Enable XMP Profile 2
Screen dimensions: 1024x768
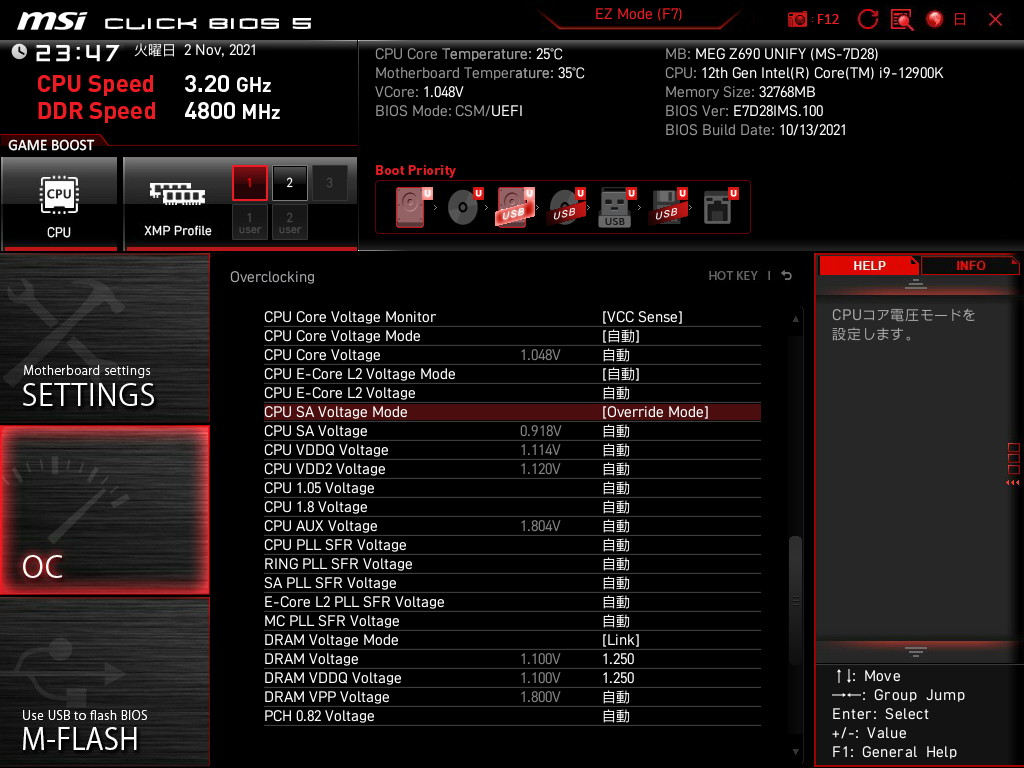[289, 183]
